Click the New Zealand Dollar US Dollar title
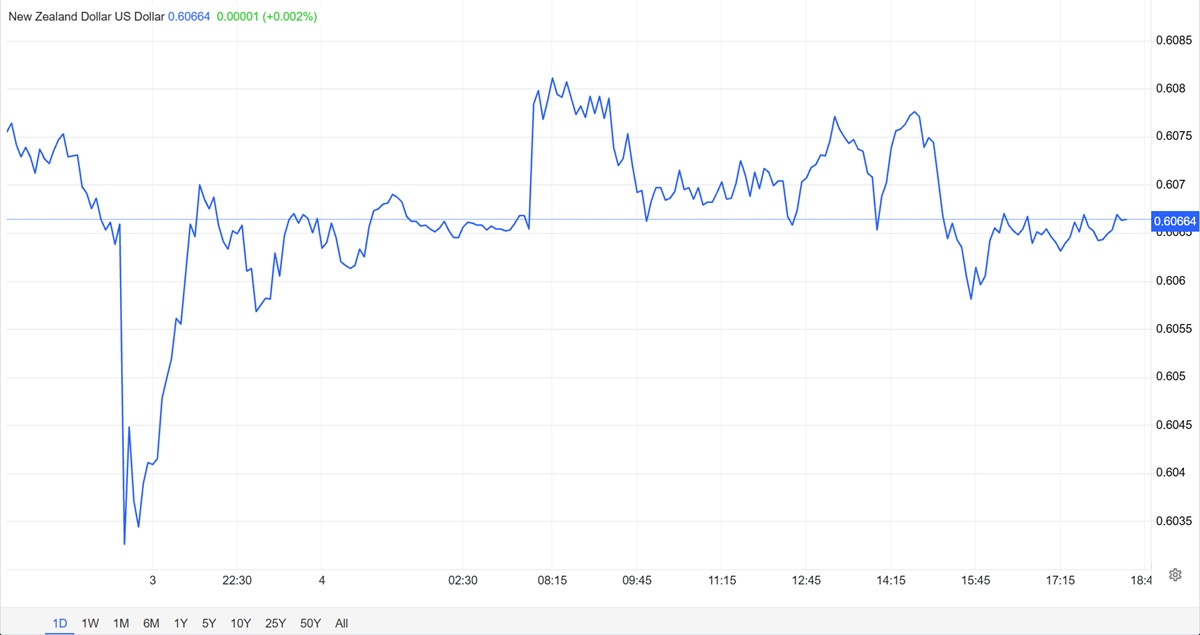1200x635 pixels. pyautogui.click(x=86, y=17)
